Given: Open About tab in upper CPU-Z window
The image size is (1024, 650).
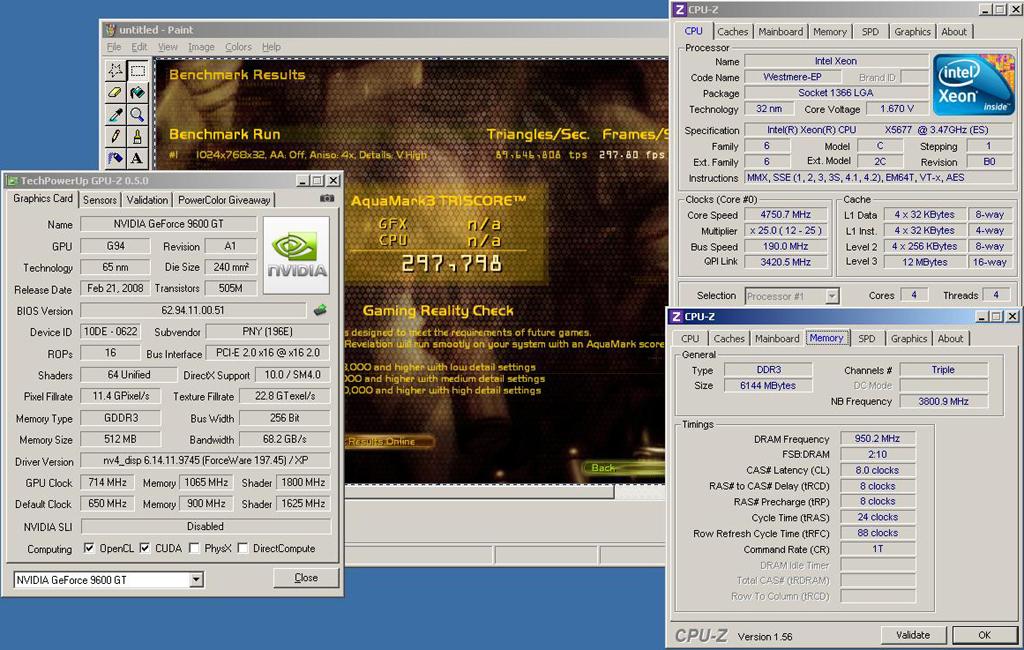Looking at the screenshot, I should [953, 31].
